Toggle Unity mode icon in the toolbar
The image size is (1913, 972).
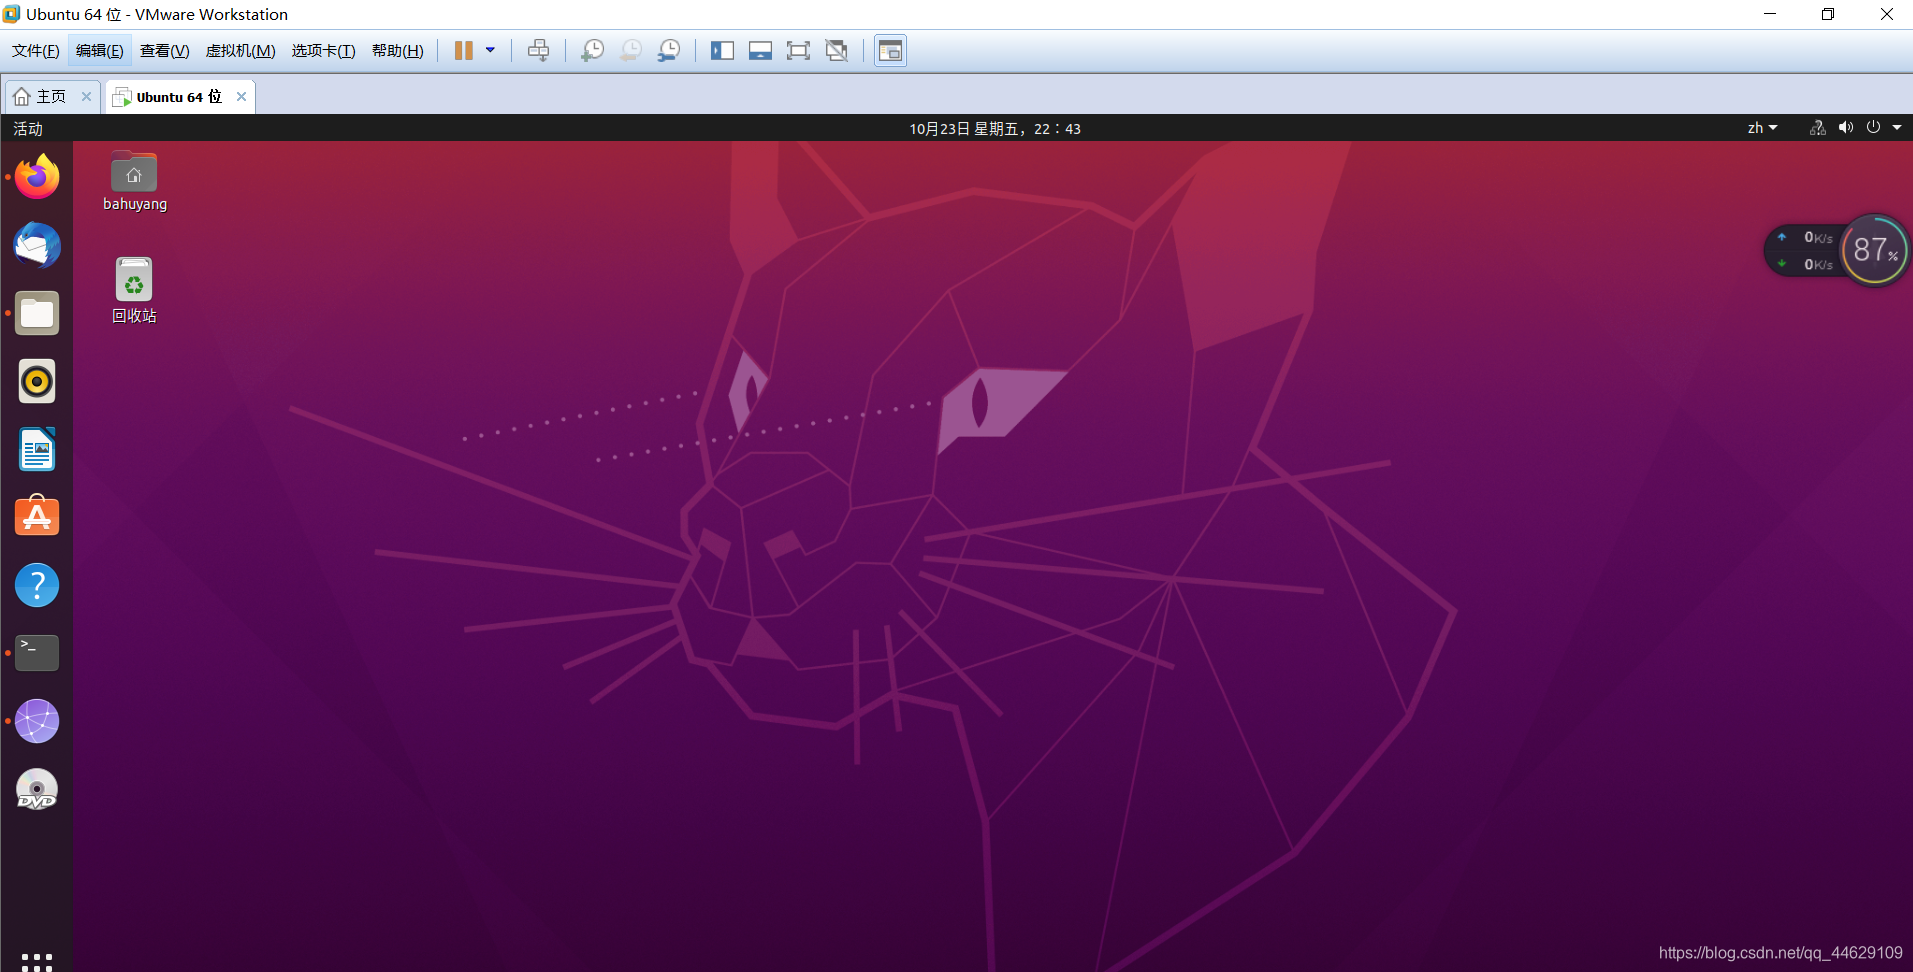tap(836, 51)
